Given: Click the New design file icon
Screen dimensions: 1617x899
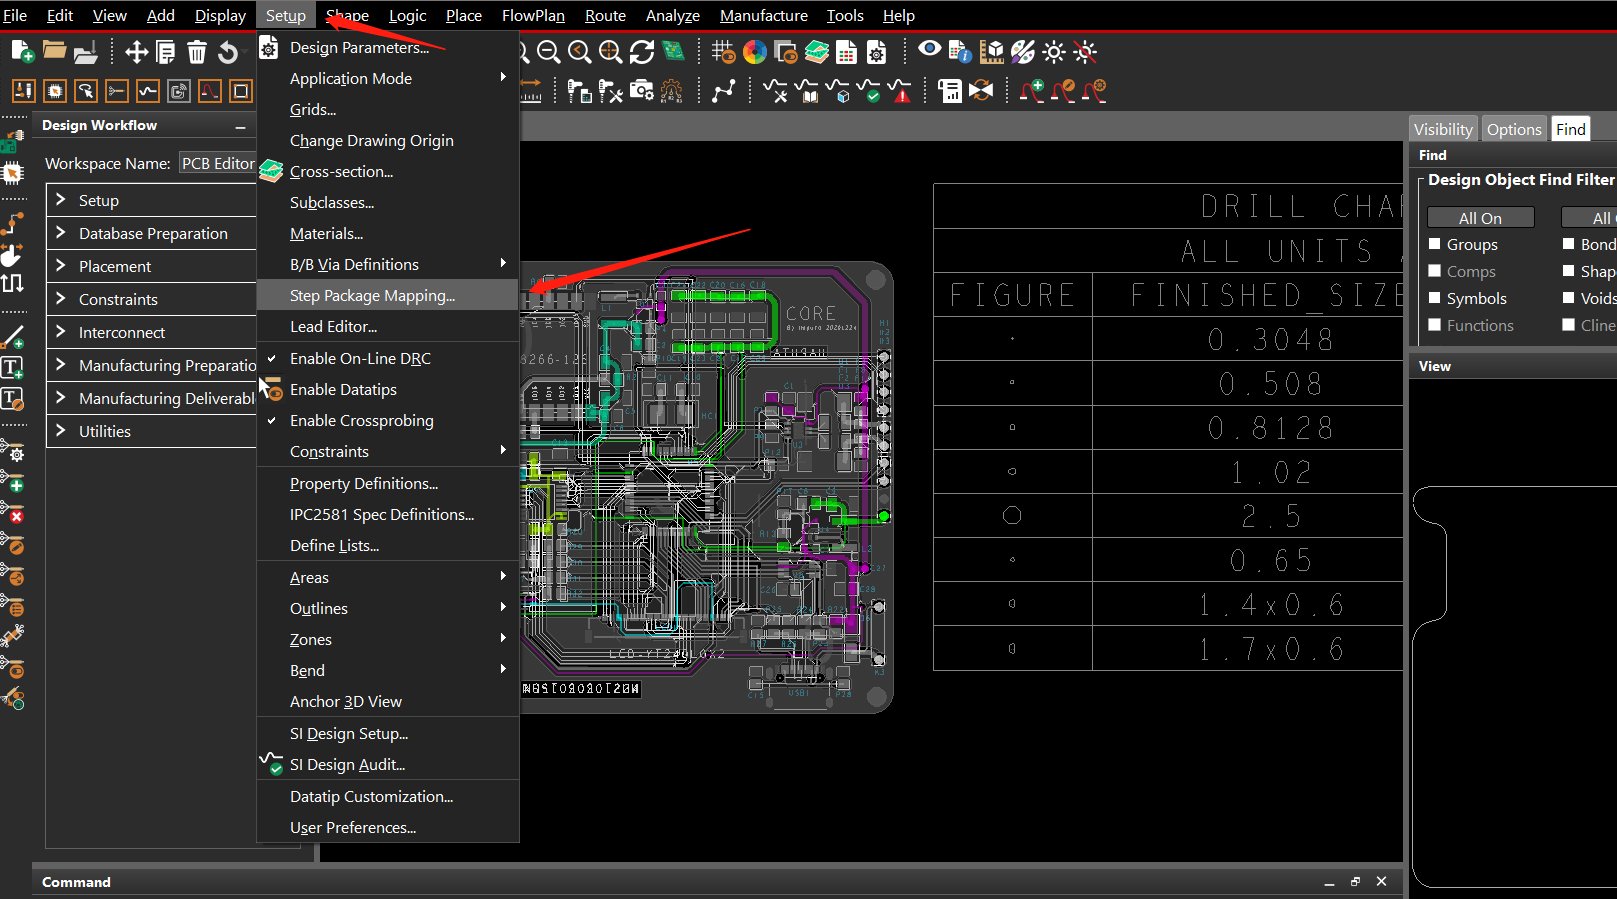Looking at the screenshot, I should (23, 52).
